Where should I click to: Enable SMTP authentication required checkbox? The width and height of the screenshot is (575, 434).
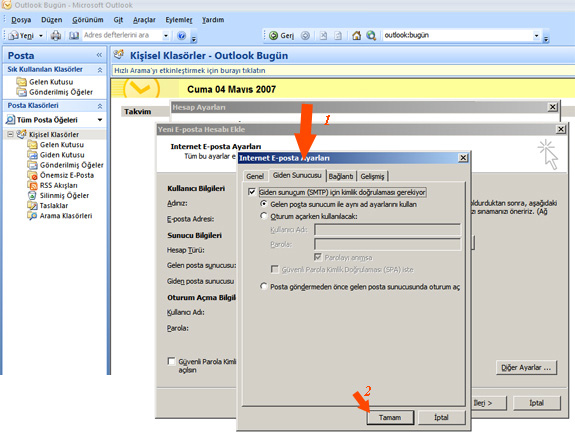[252, 192]
